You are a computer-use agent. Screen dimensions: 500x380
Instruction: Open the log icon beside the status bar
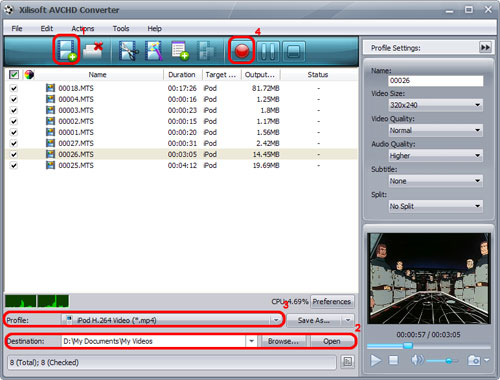pos(347,362)
